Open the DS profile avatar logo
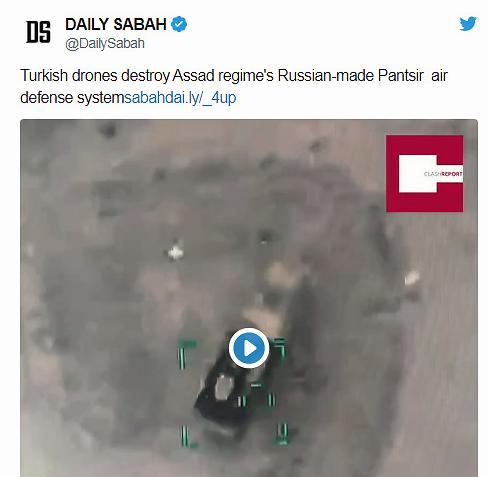The width and height of the screenshot is (488, 477). pos(38,32)
